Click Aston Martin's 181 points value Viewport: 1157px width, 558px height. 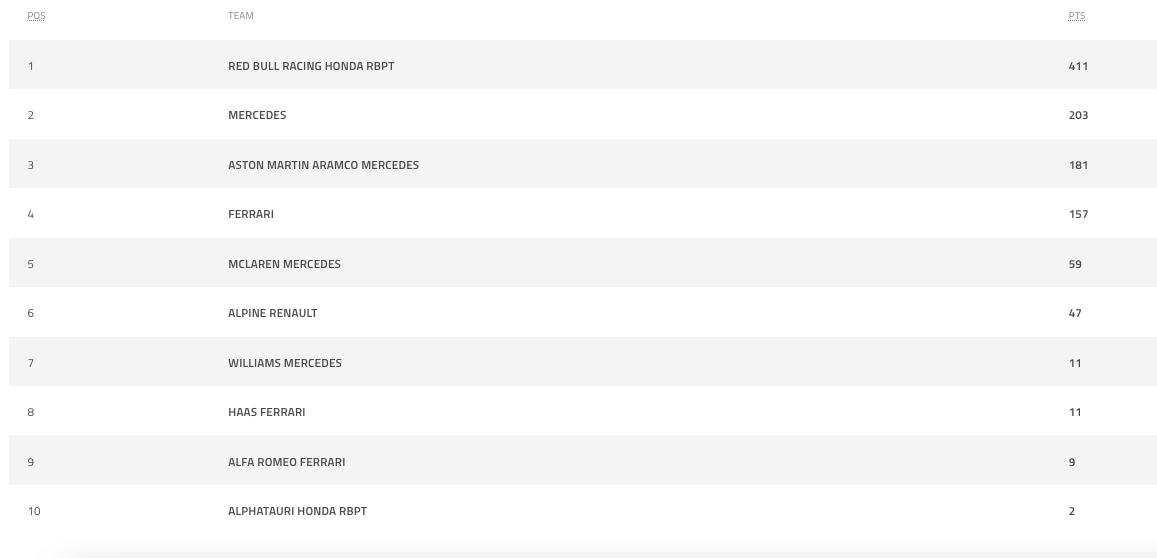point(1078,165)
